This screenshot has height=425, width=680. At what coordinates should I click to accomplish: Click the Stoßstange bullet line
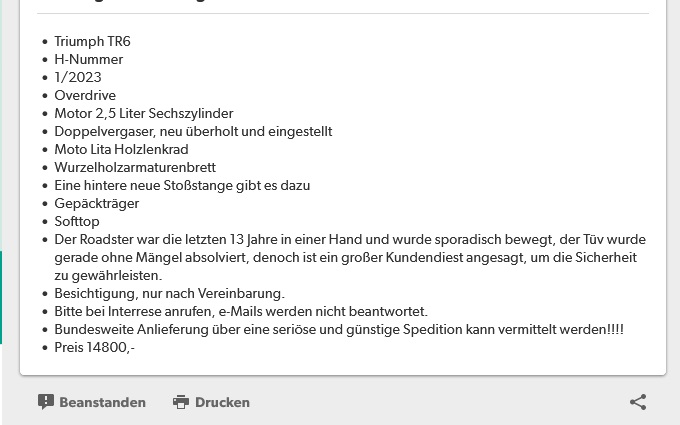click(182, 186)
